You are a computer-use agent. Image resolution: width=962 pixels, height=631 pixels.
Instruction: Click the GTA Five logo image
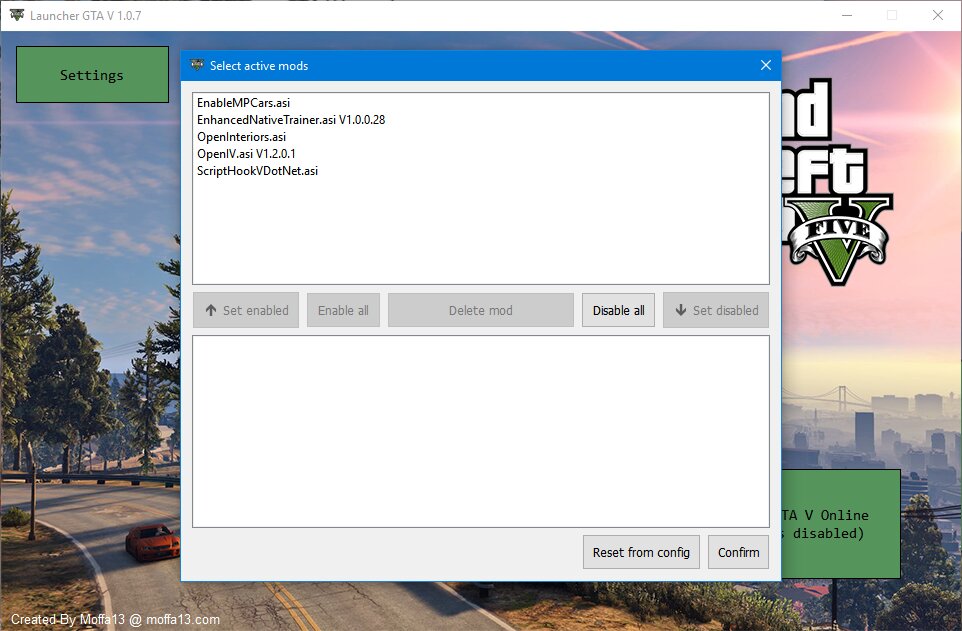[x=835, y=190]
